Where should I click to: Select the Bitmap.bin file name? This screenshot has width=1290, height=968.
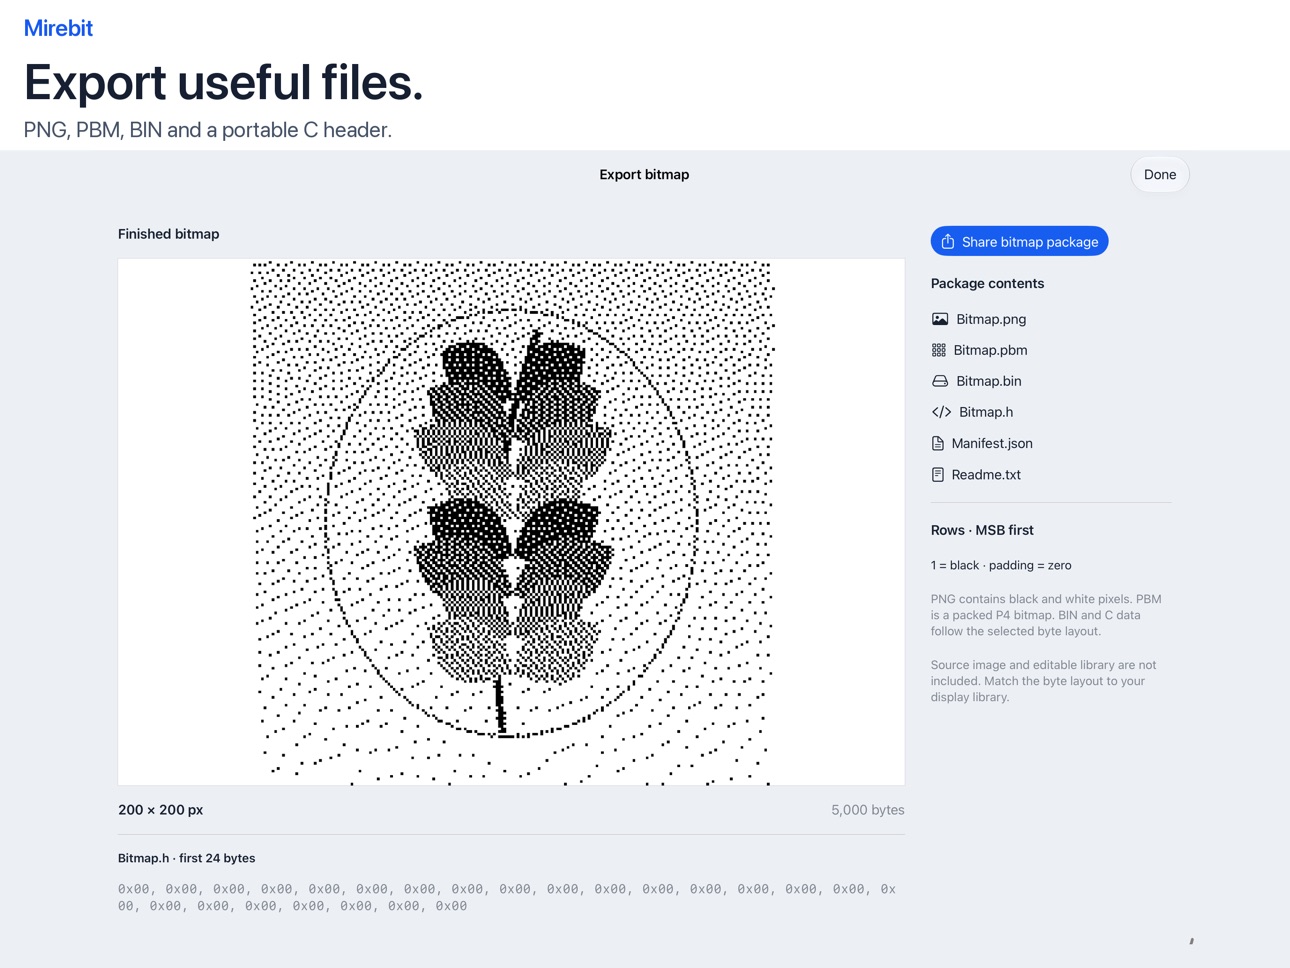(989, 381)
